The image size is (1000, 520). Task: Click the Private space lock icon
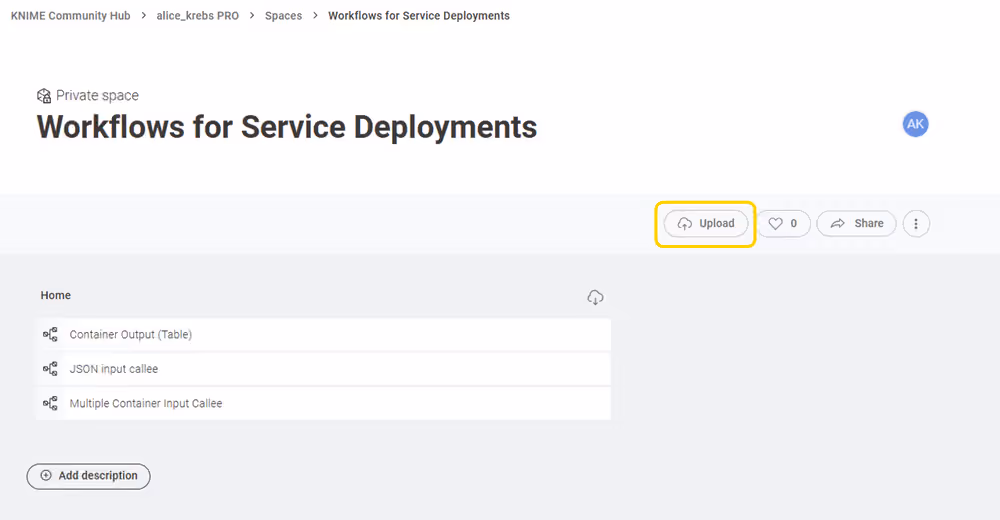(44, 96)
